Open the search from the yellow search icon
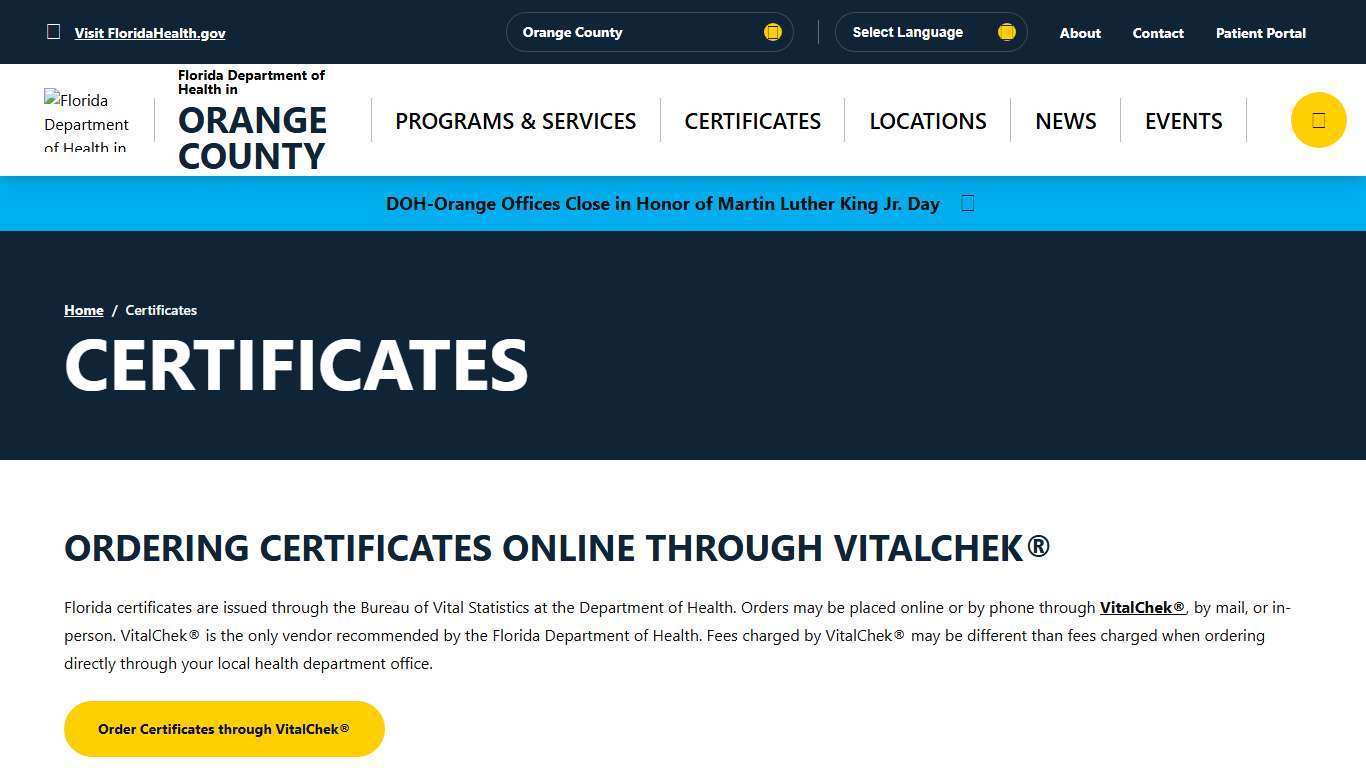The image size is (1366, 768). coord(1318,120)
